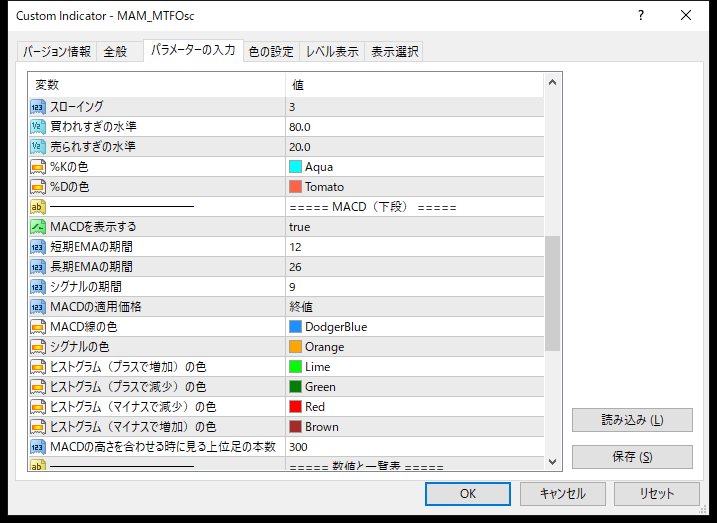
Task: Click icon beside MACDの高さを合わせる時に見る上位足の本数
Action: coord(38,447)
